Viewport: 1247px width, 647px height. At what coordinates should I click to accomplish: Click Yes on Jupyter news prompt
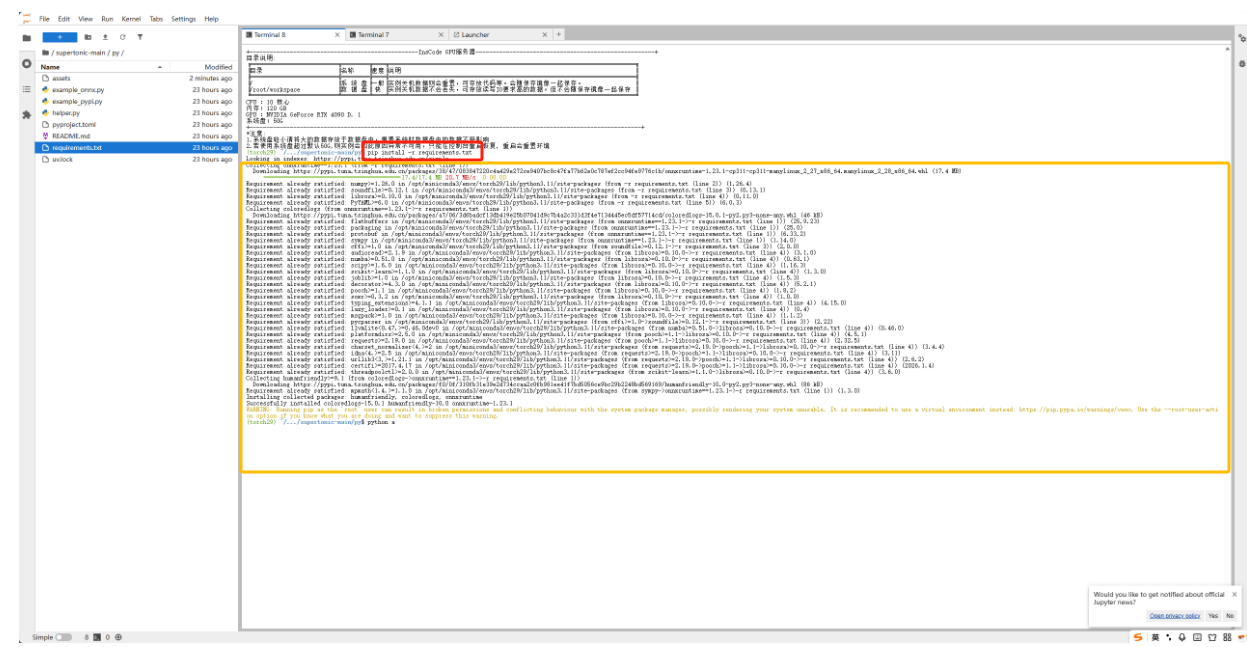(x=1213, y=616)
